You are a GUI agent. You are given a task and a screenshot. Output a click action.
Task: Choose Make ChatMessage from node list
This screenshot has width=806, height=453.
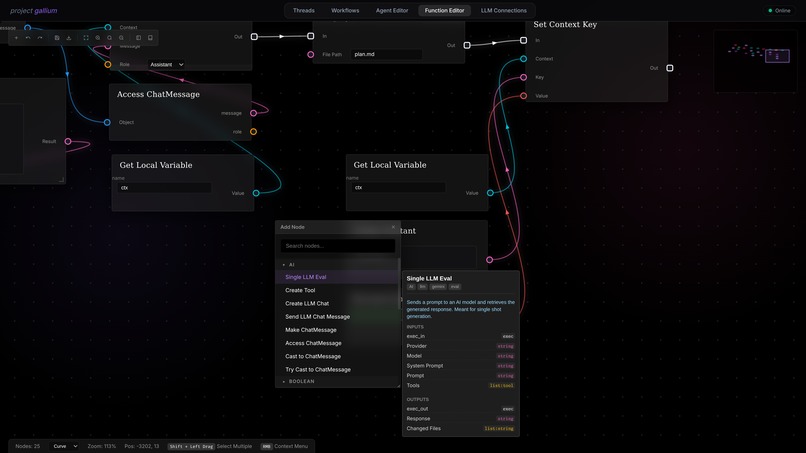pyautogui.click(x=337, y=330)
